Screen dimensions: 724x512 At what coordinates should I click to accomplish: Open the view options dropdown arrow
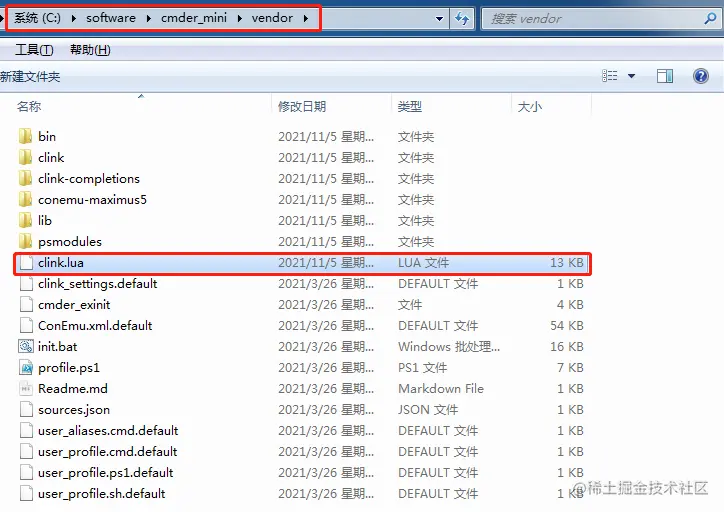(x=631, y=76)
